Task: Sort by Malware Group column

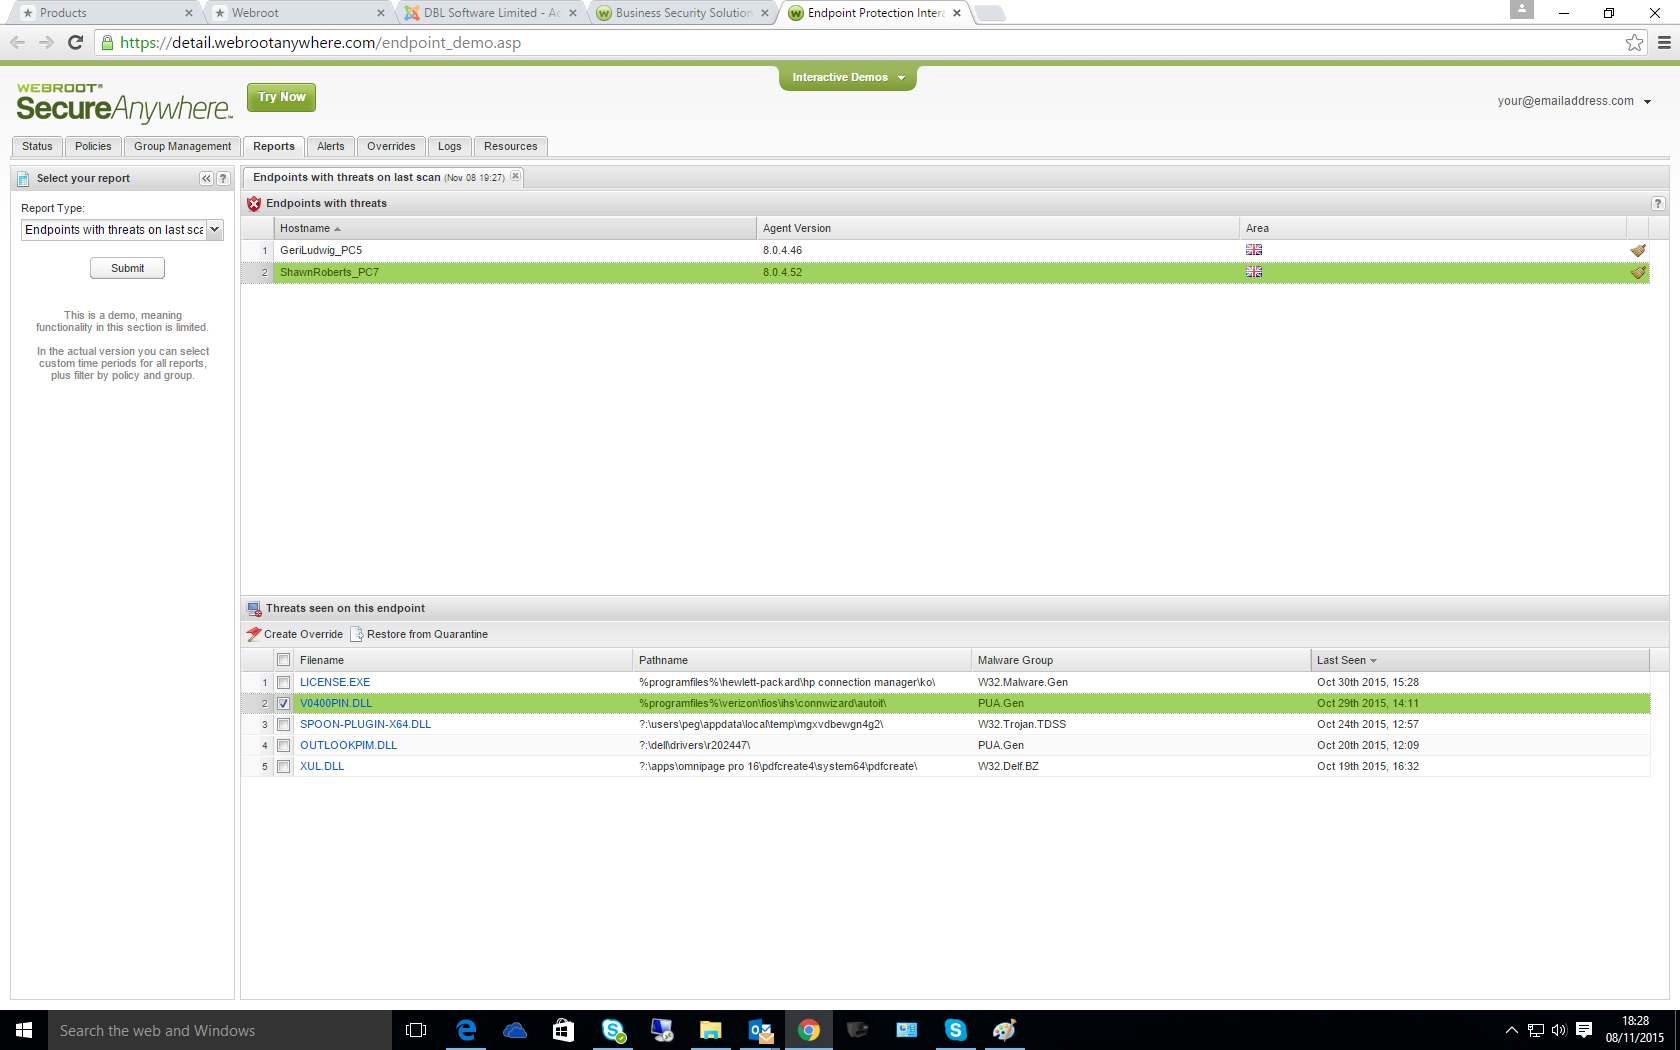Action: point(1141,660)
